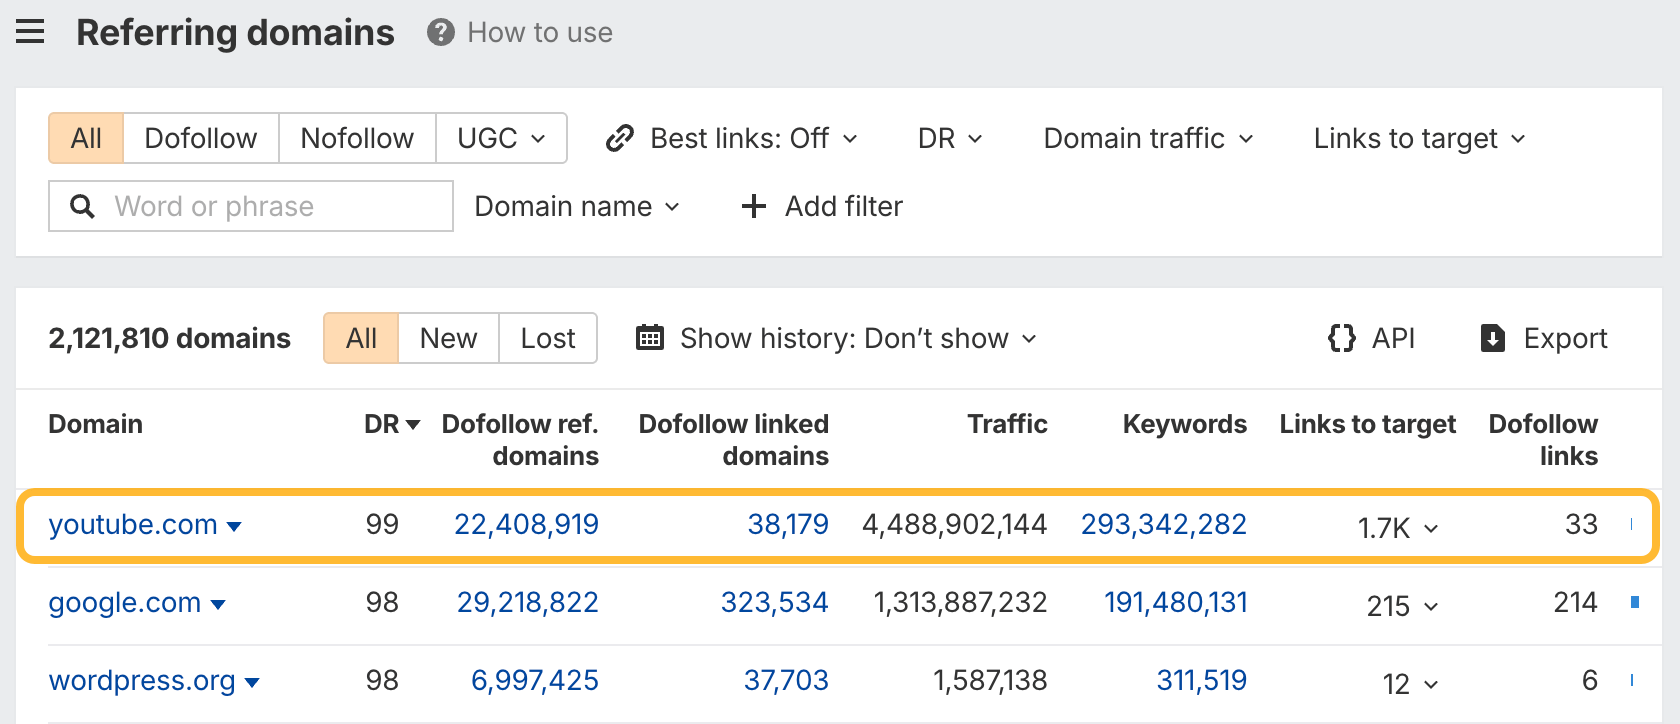Click the API curly braces icon

[x=1341, y=338]
